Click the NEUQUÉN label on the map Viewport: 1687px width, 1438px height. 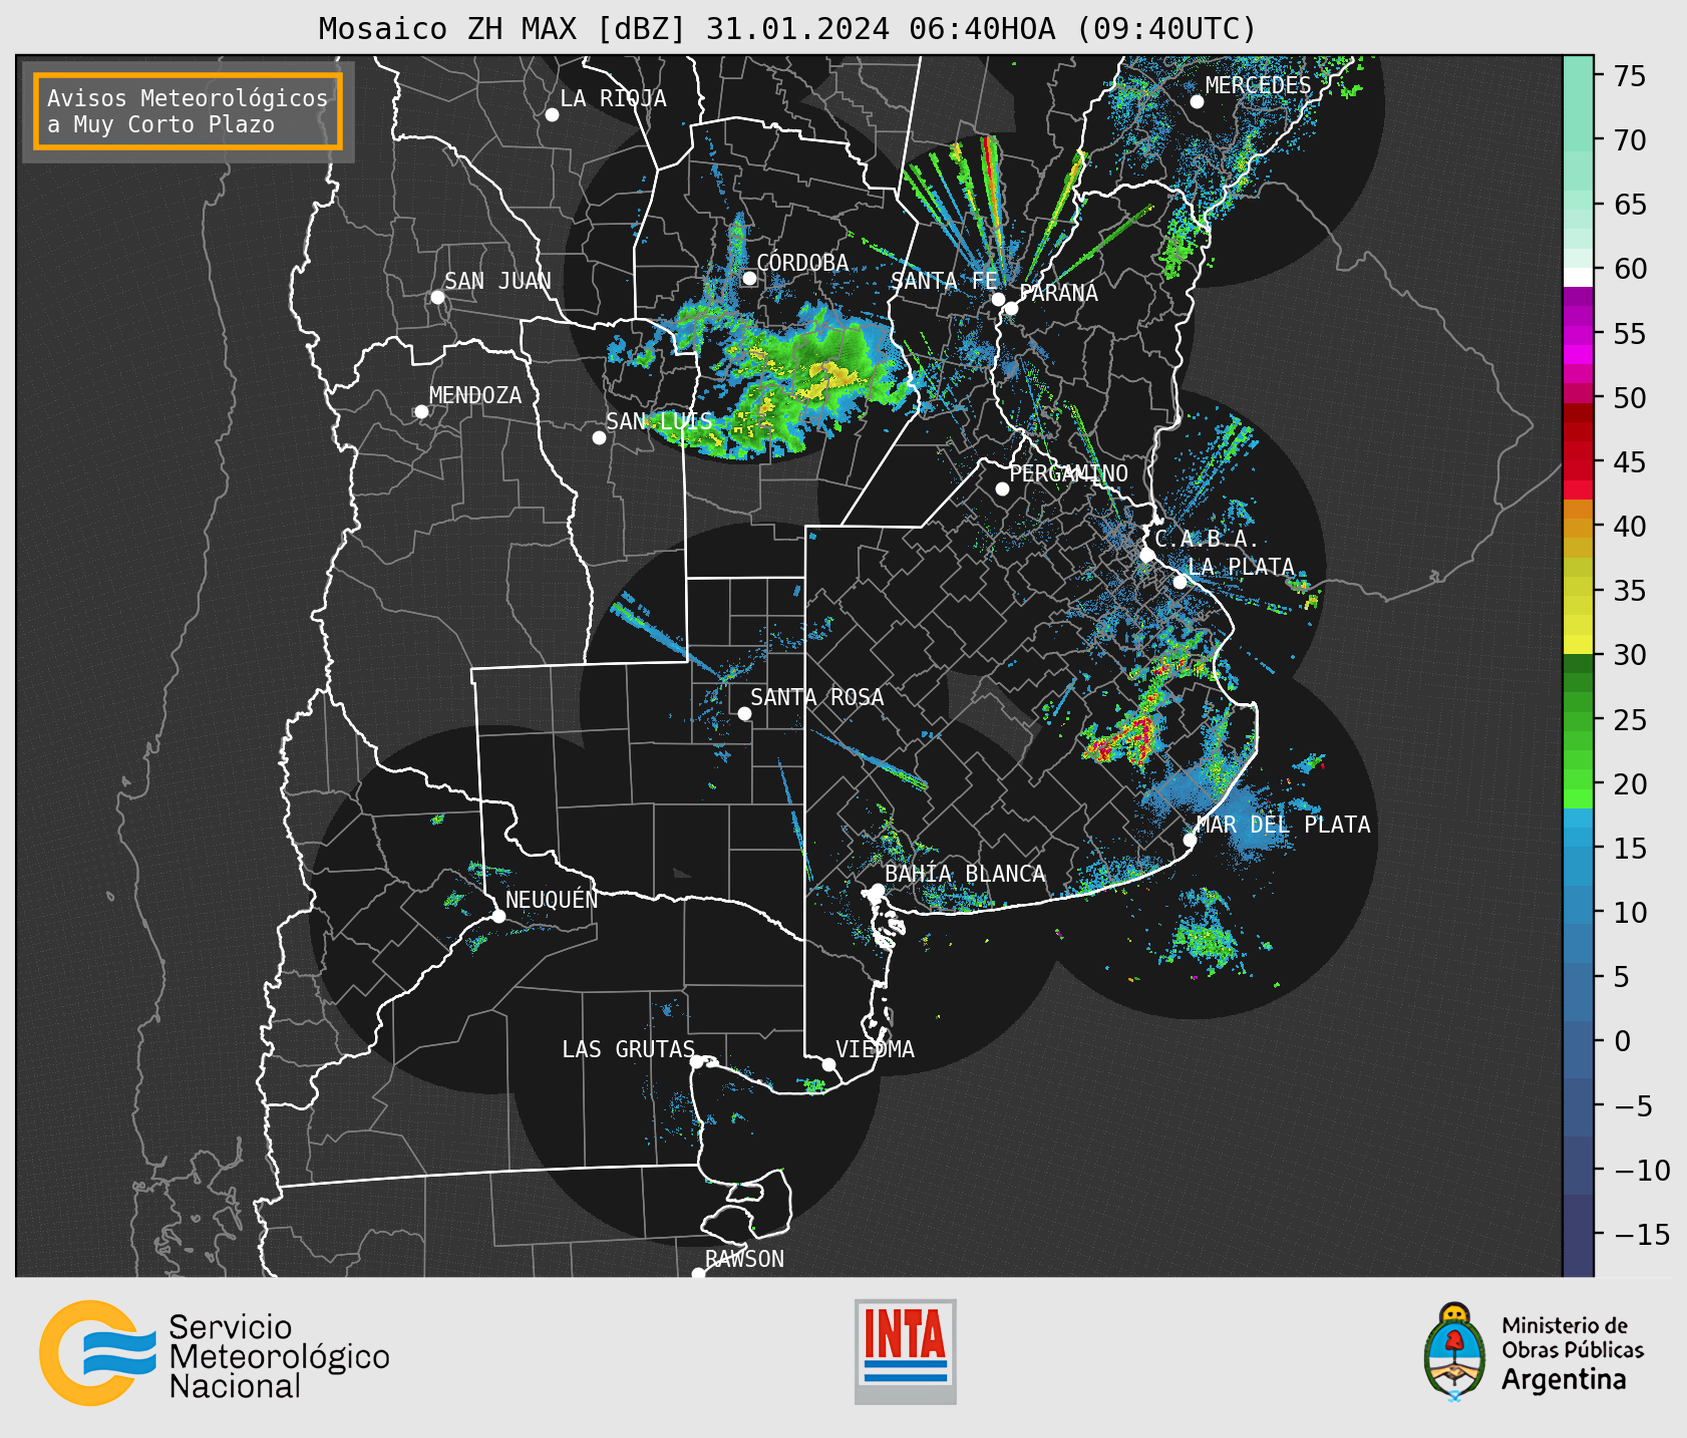(551, 899)
